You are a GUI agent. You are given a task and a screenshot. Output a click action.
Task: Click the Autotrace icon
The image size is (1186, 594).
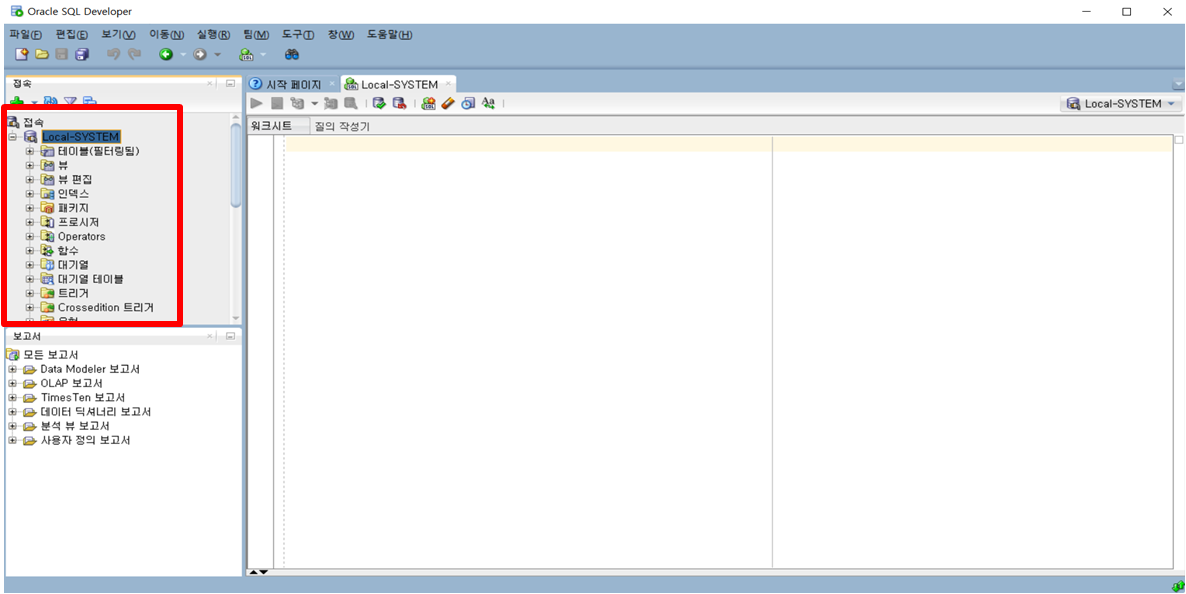pos(331,103)
